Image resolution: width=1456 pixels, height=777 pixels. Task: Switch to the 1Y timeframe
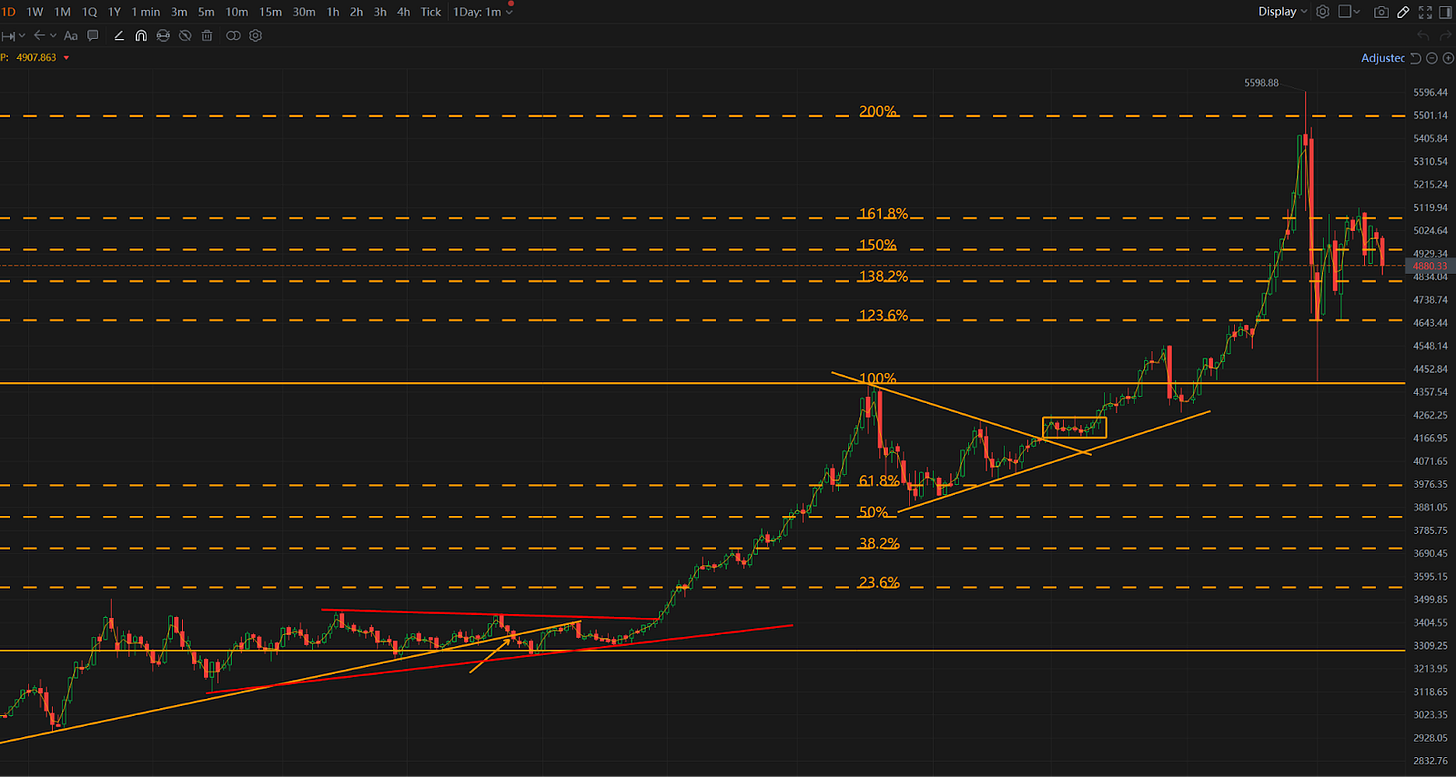click(x=115, y=12)
